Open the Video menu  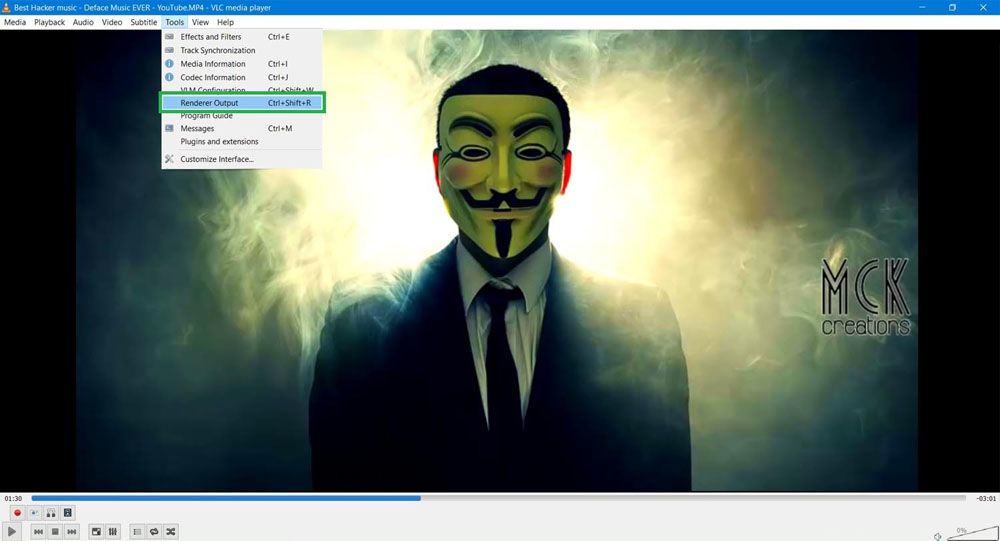(x=112, y=22)
